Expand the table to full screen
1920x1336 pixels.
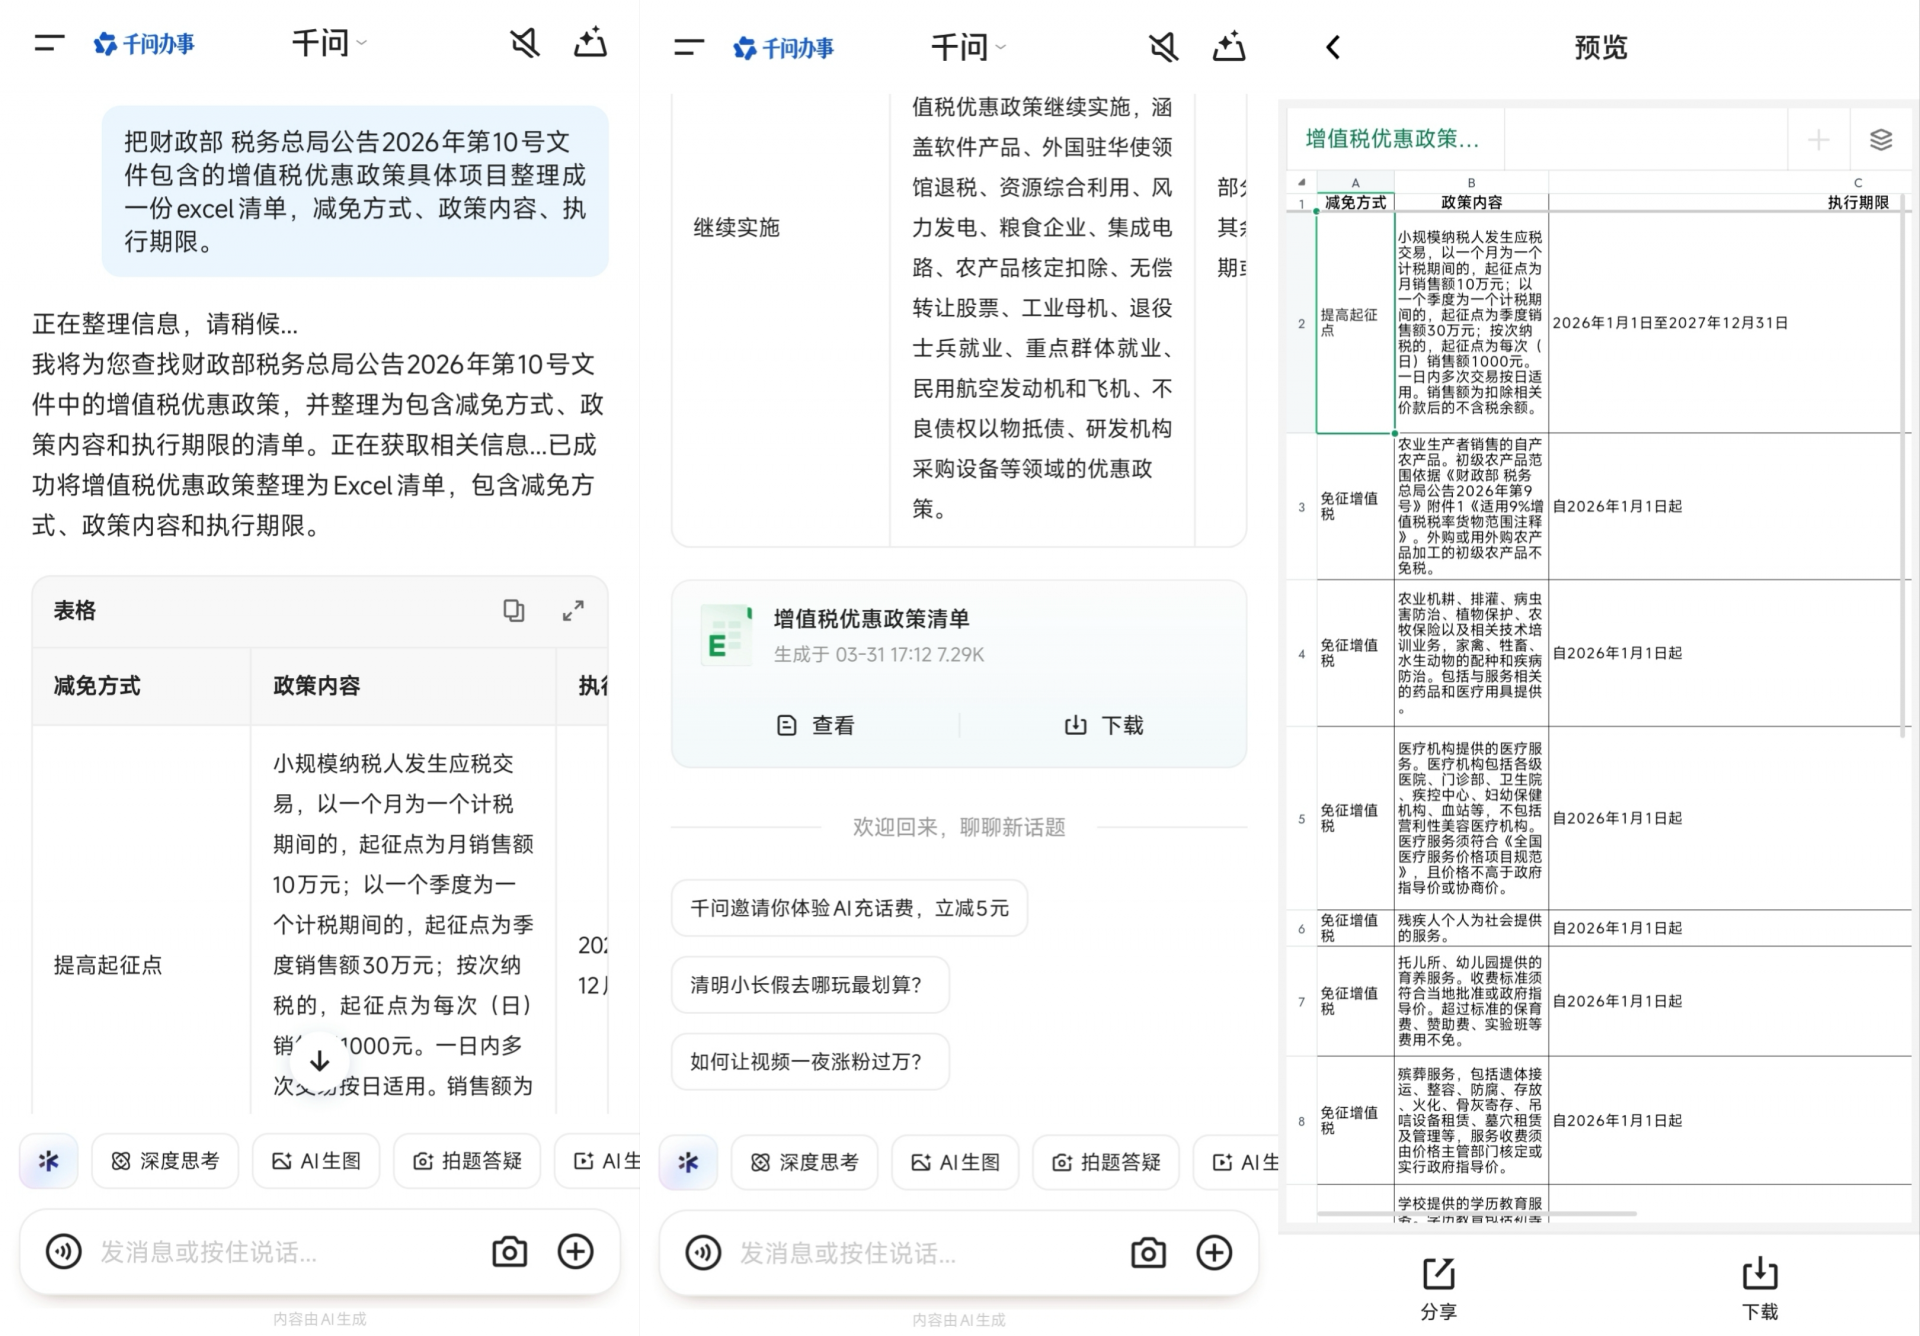click(573, 610)
